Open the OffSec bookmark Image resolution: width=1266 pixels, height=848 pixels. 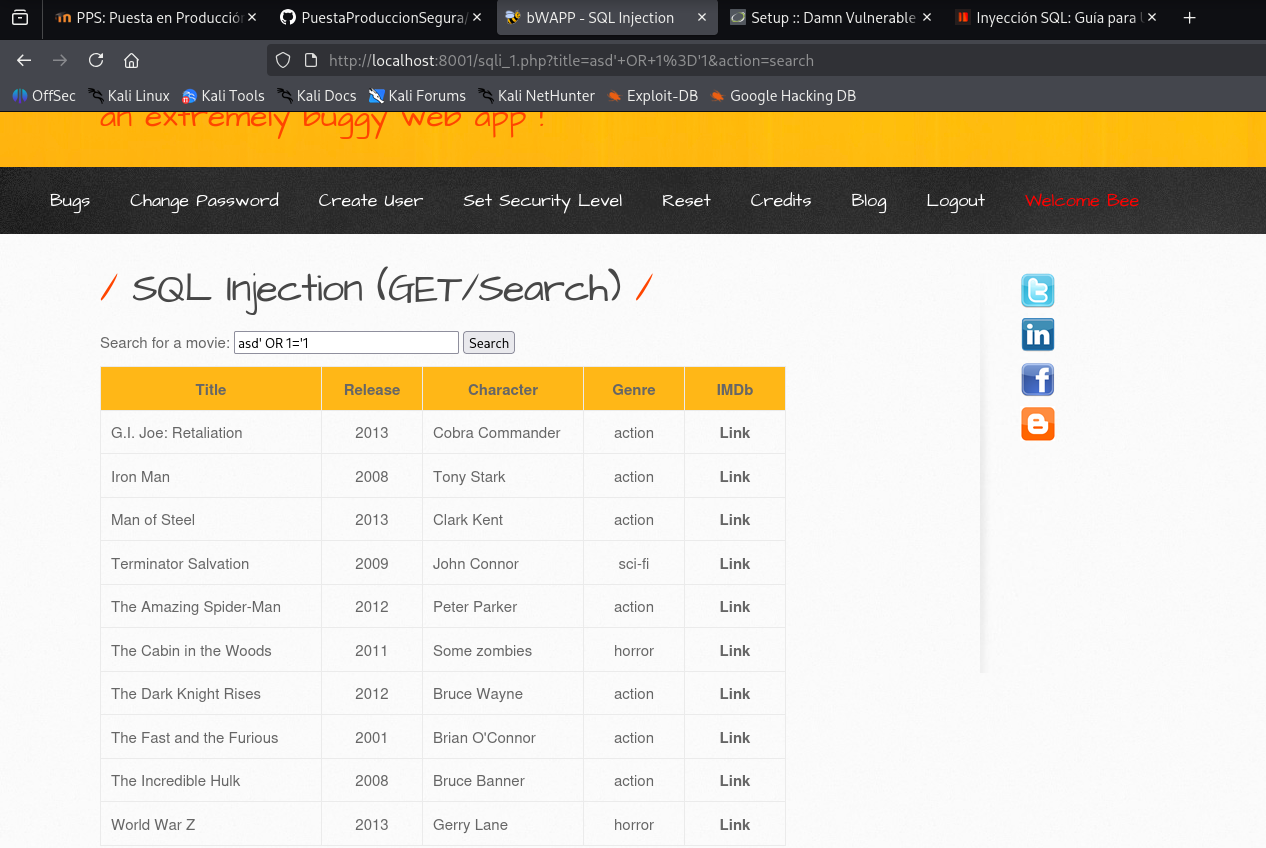(44, 96)
